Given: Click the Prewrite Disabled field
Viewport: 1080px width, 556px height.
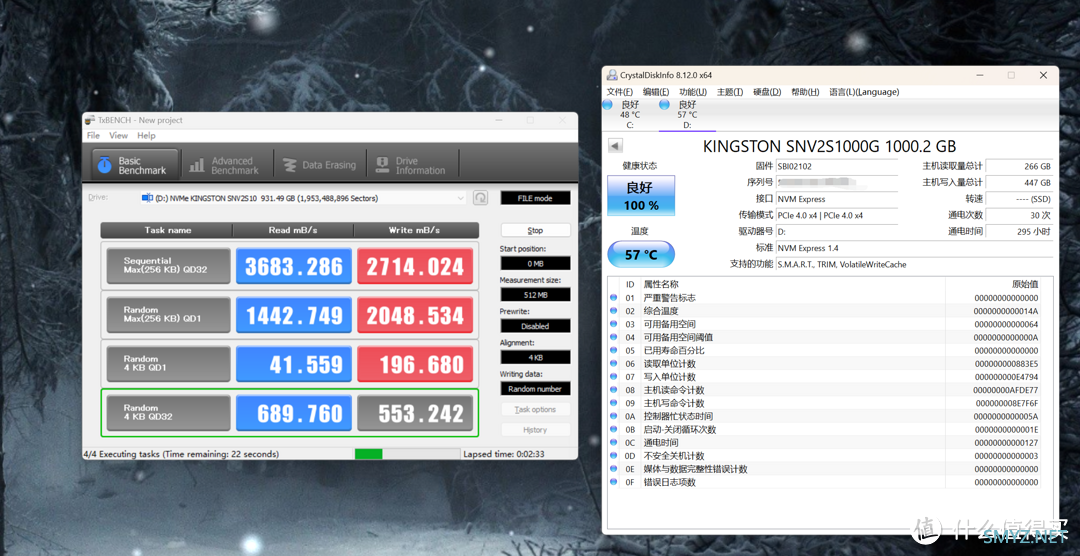Looking at the screenshot, I should 535,326.
